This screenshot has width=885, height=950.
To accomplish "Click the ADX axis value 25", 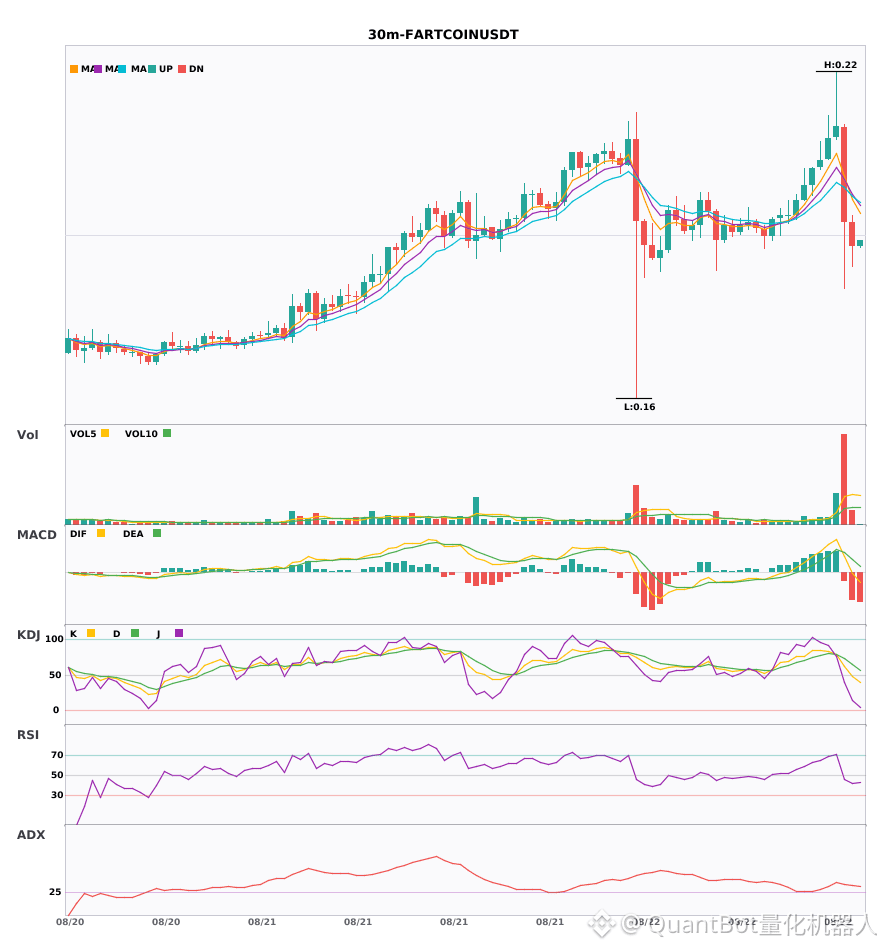I will coord(55,892).
